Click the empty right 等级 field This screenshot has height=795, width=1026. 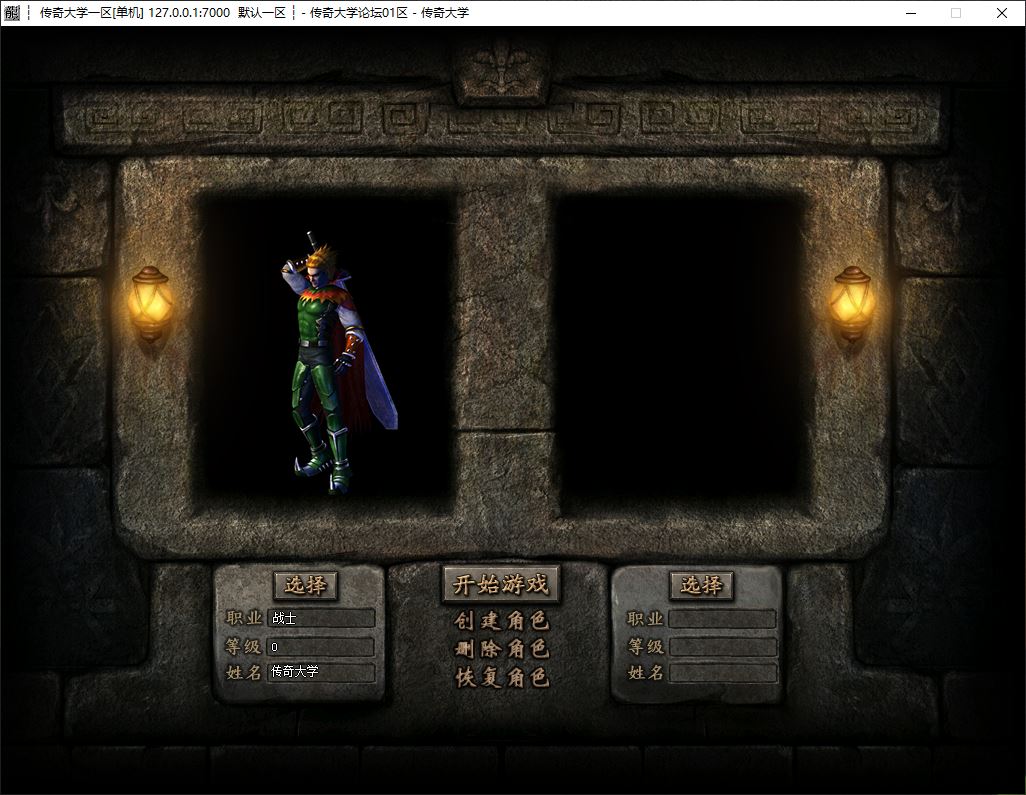point(722,647)
